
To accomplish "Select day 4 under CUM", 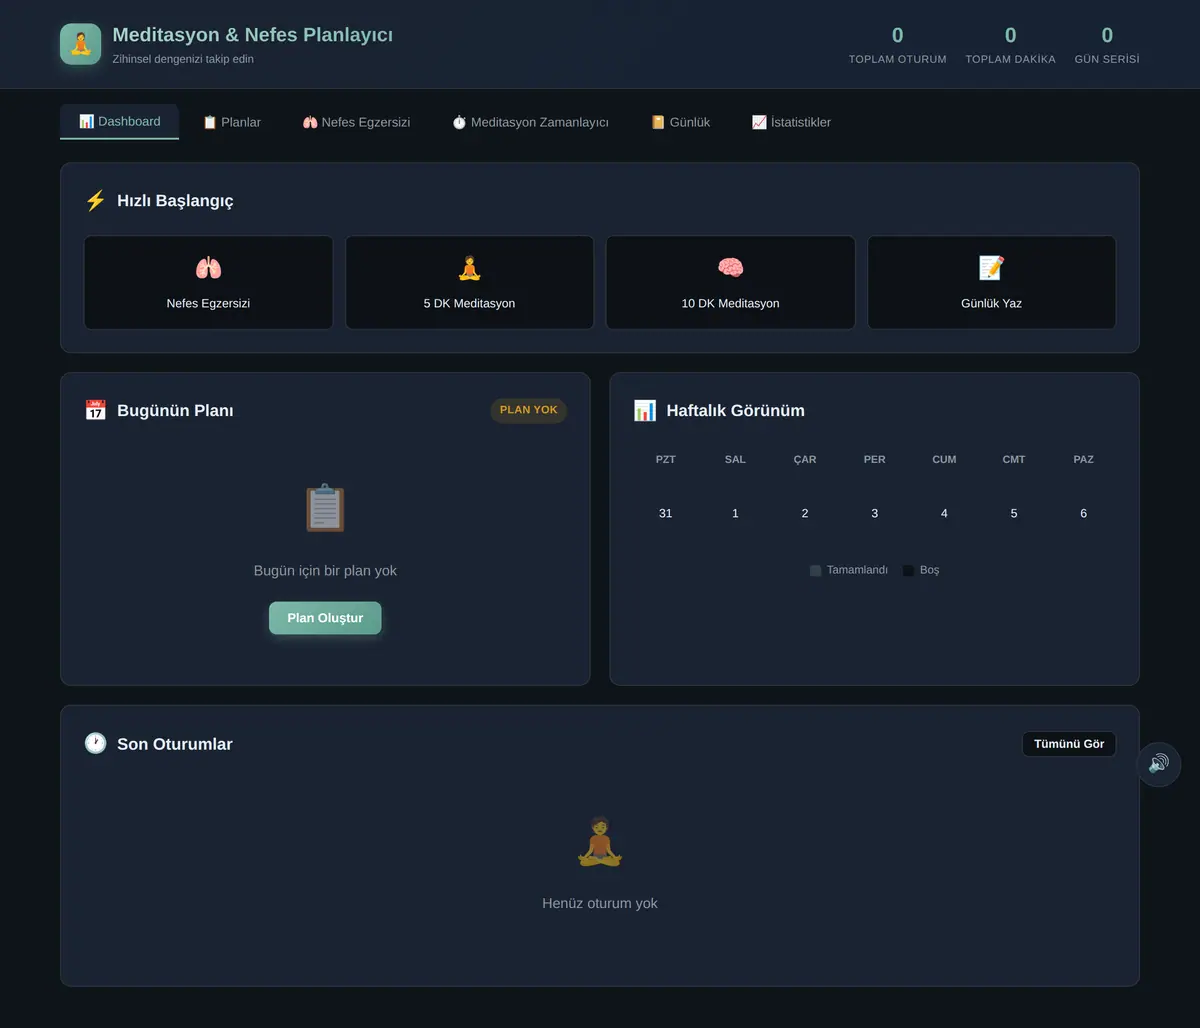I will pyautogui.click(x=944, y=513).
